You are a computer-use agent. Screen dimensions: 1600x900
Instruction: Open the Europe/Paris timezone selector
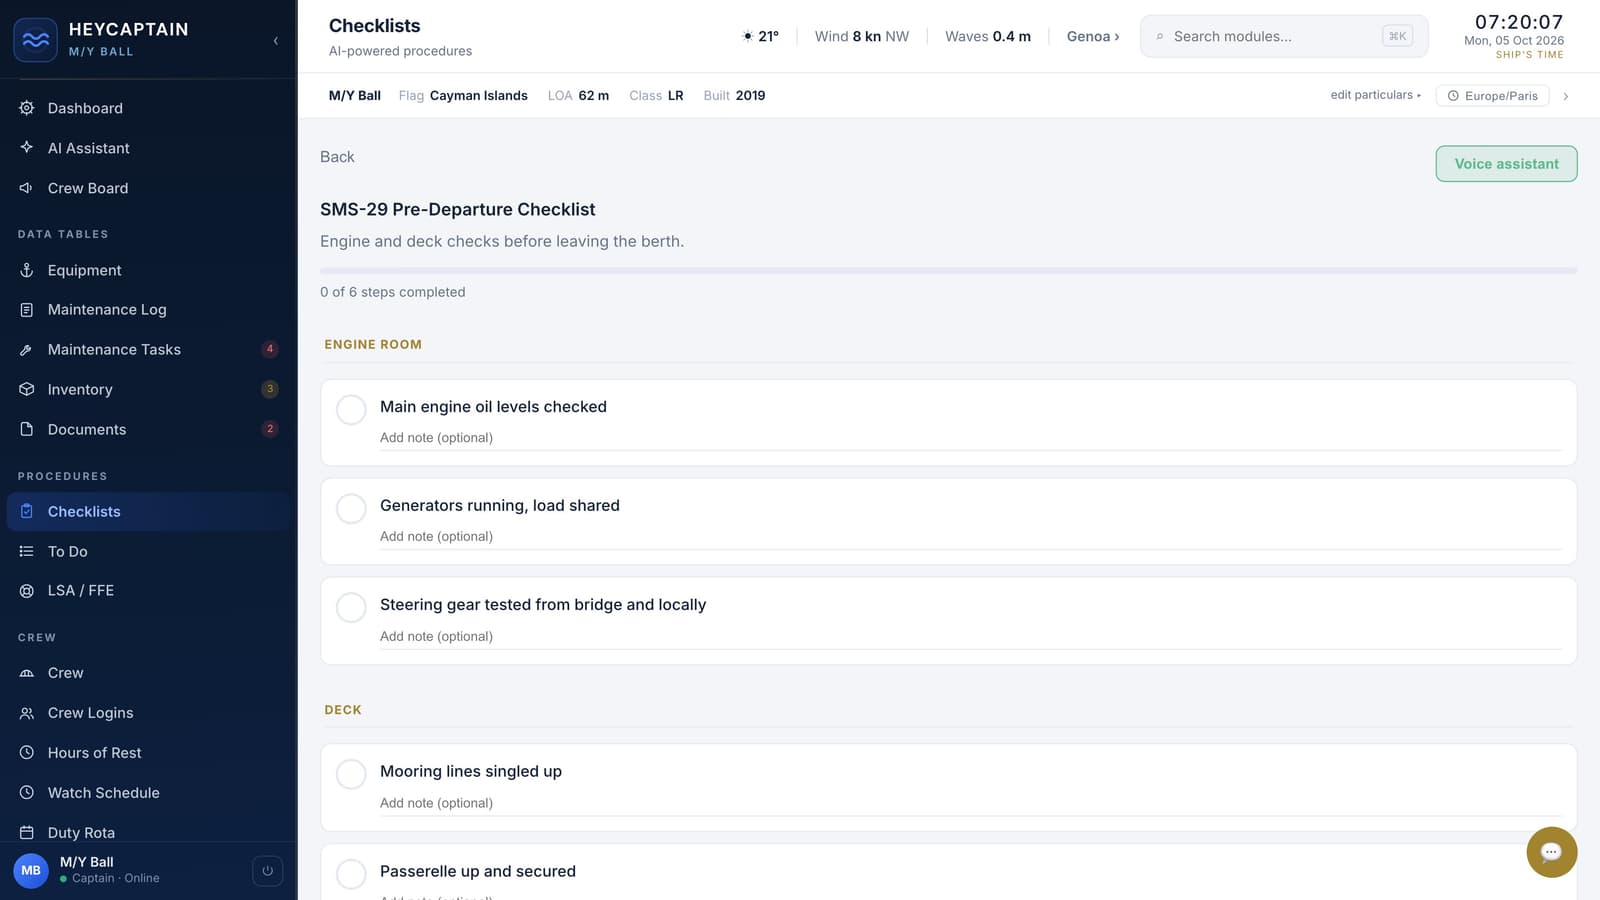1493,96
